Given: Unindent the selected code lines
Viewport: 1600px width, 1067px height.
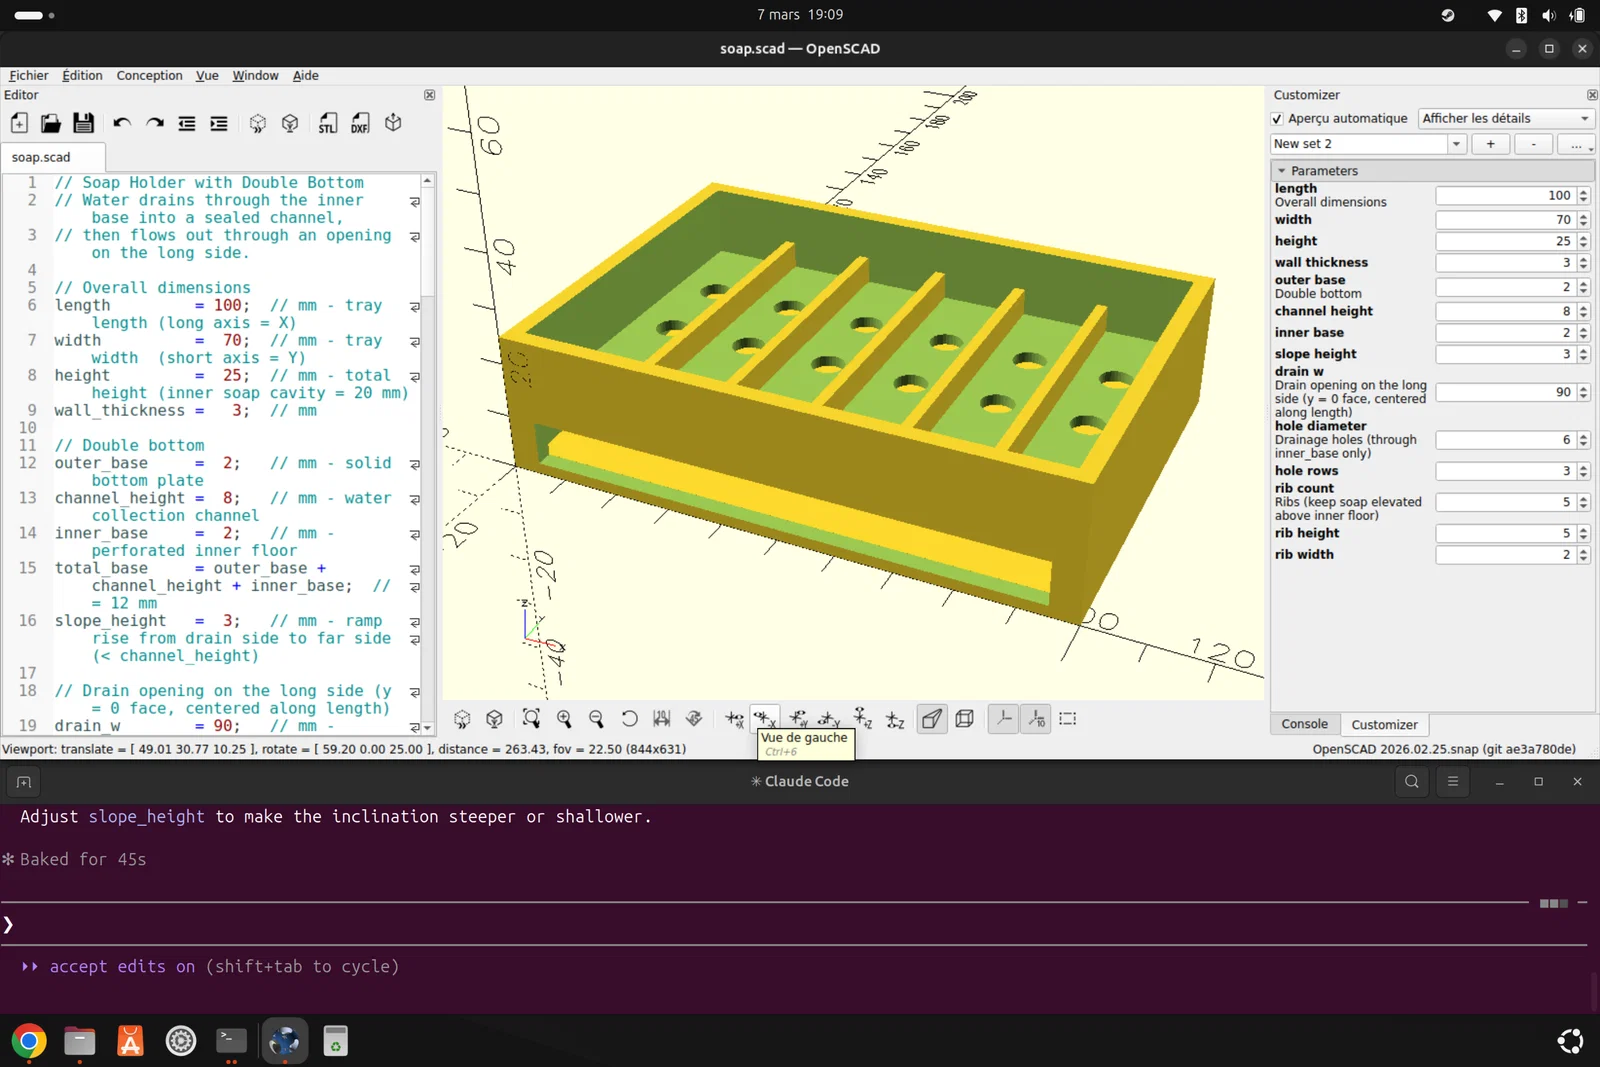Looking at the screenshot, I should point(187,123).
